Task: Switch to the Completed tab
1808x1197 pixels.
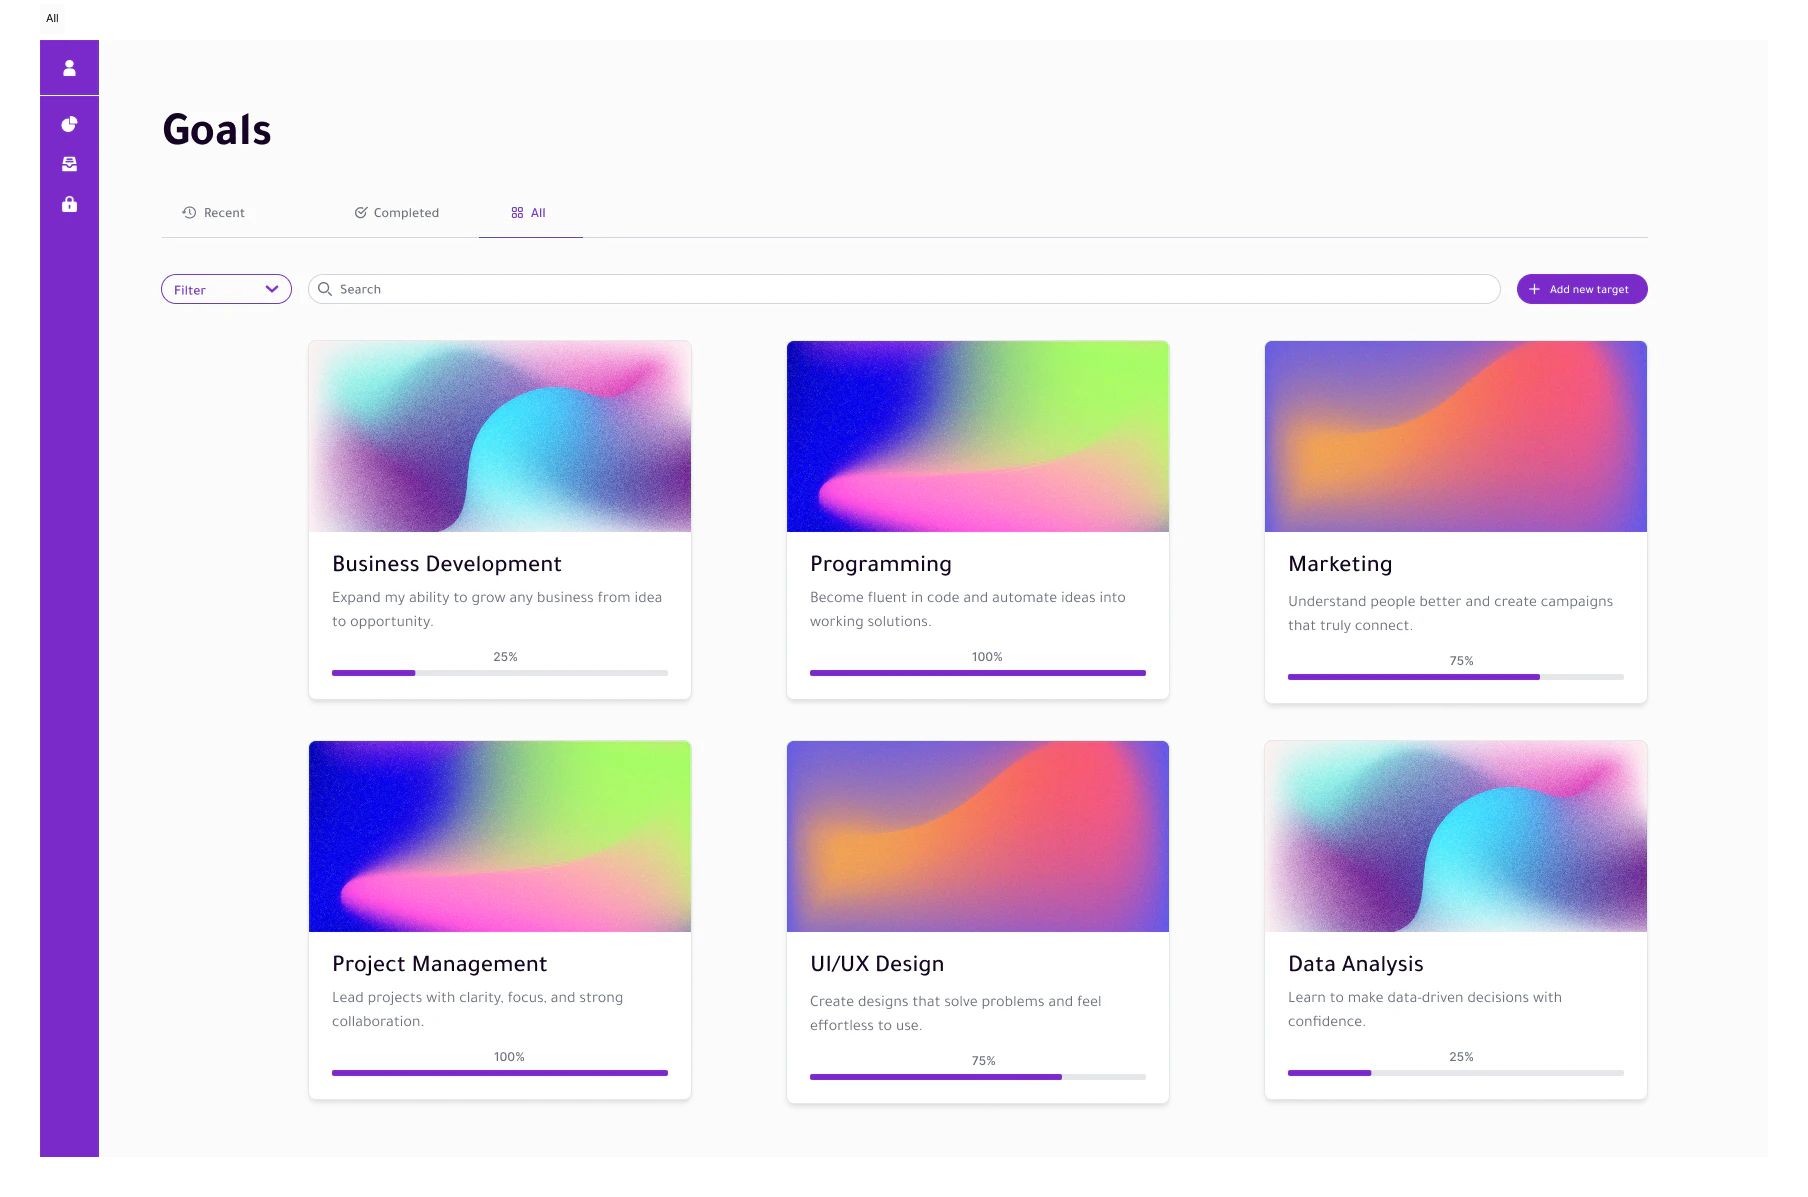Action: 405,213
